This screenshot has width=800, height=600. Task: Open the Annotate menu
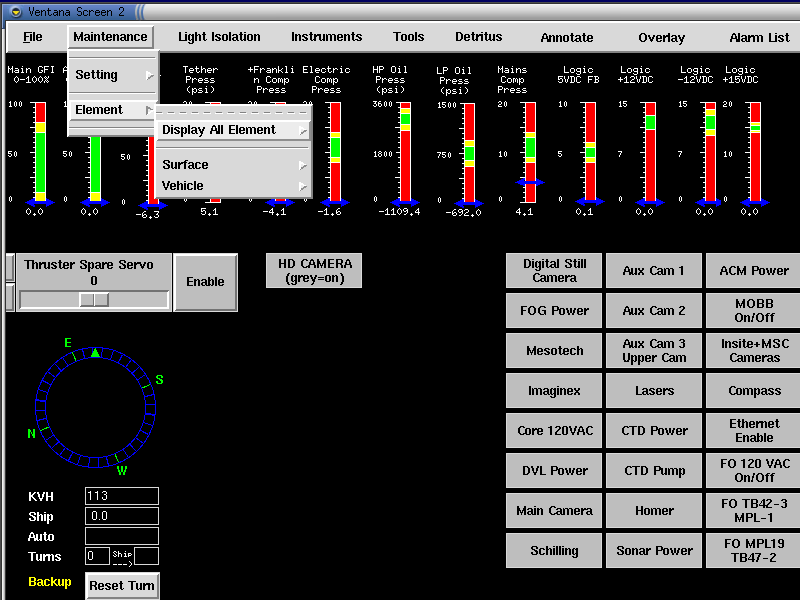click(x=567, y=38)
